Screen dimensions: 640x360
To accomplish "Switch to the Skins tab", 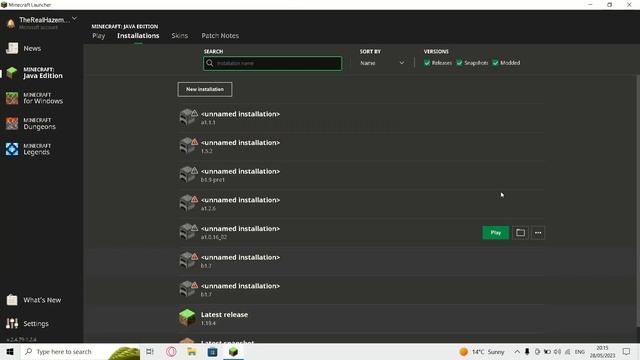I will coord(180,36).
